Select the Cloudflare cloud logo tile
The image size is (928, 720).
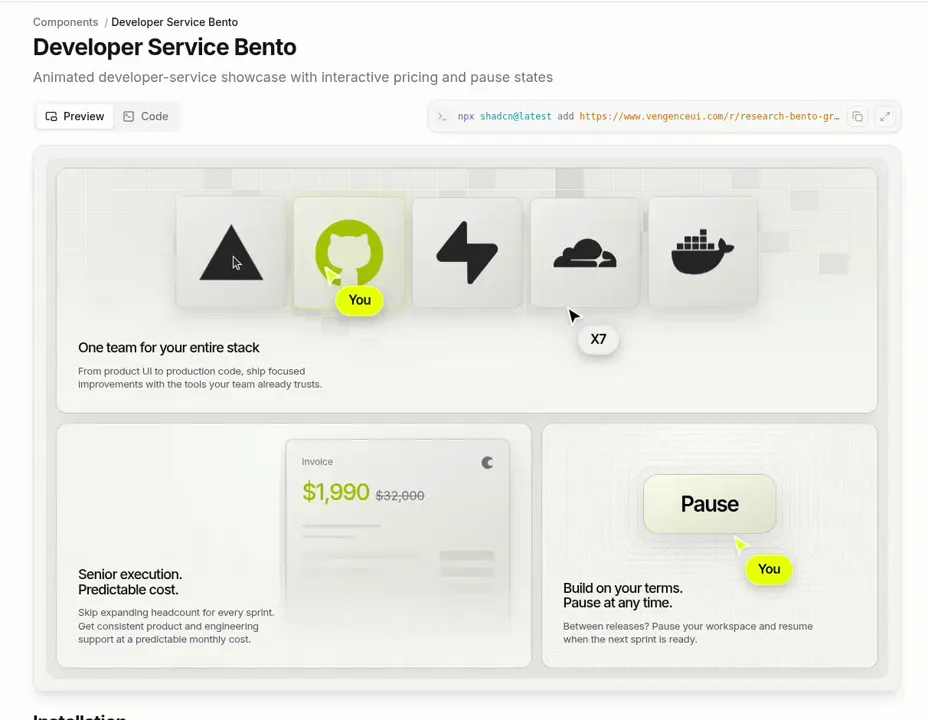[585, 252]
